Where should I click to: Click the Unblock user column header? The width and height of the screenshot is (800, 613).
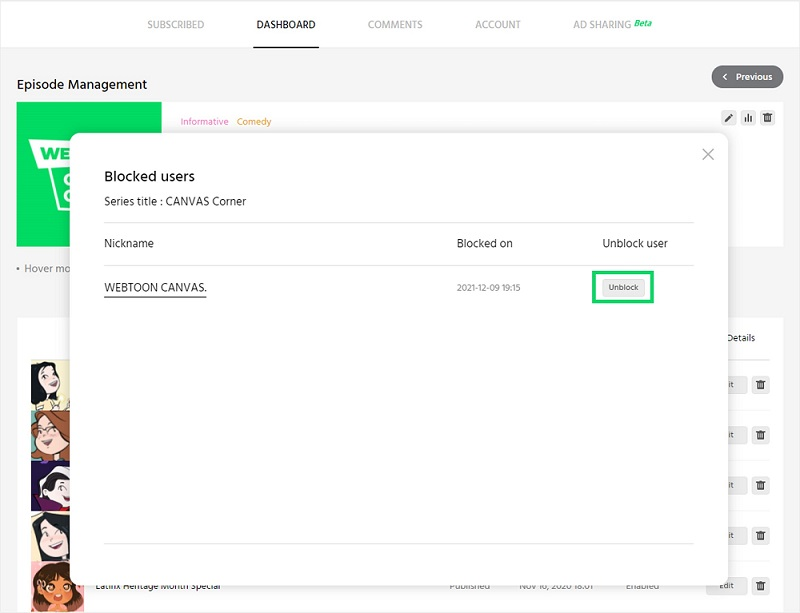click(635, 243)
